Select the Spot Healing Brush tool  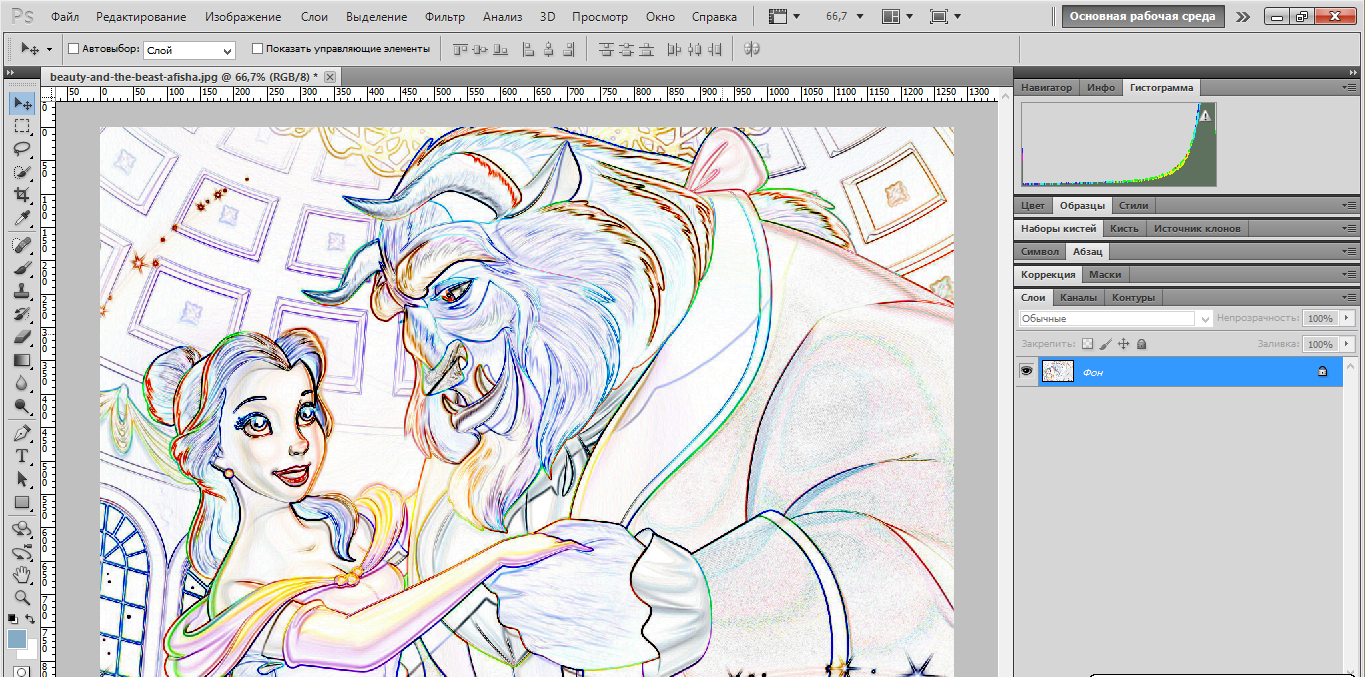coord(22,246)
